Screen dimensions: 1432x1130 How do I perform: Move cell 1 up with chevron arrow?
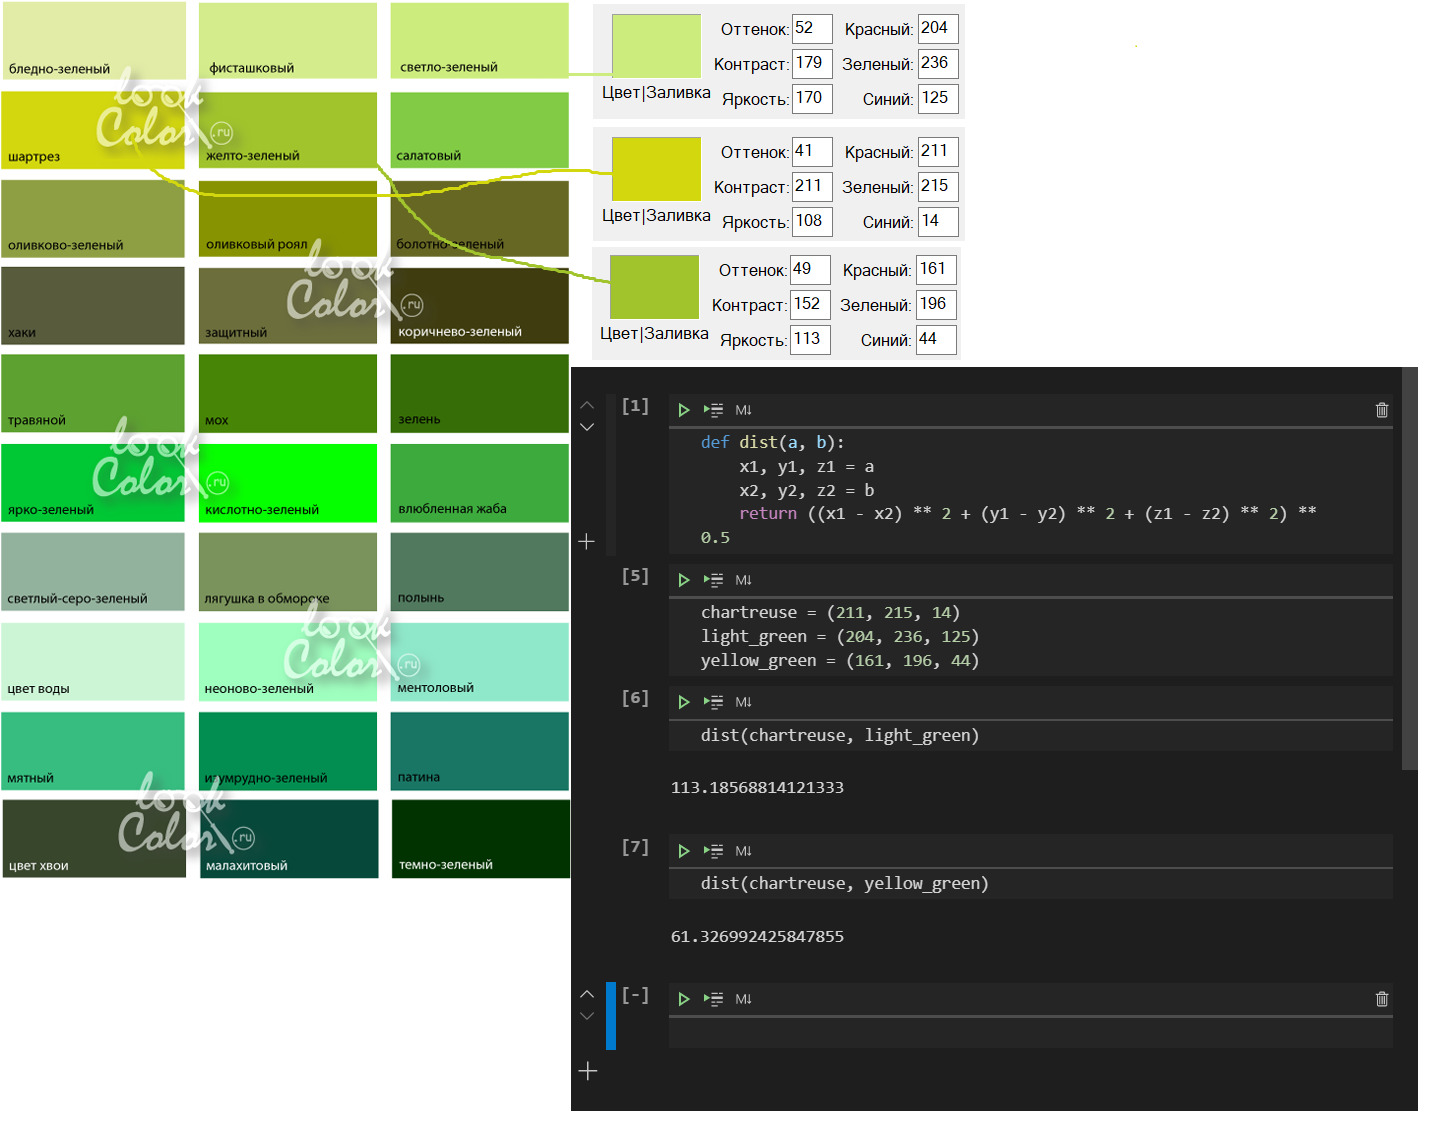[587, 405]
